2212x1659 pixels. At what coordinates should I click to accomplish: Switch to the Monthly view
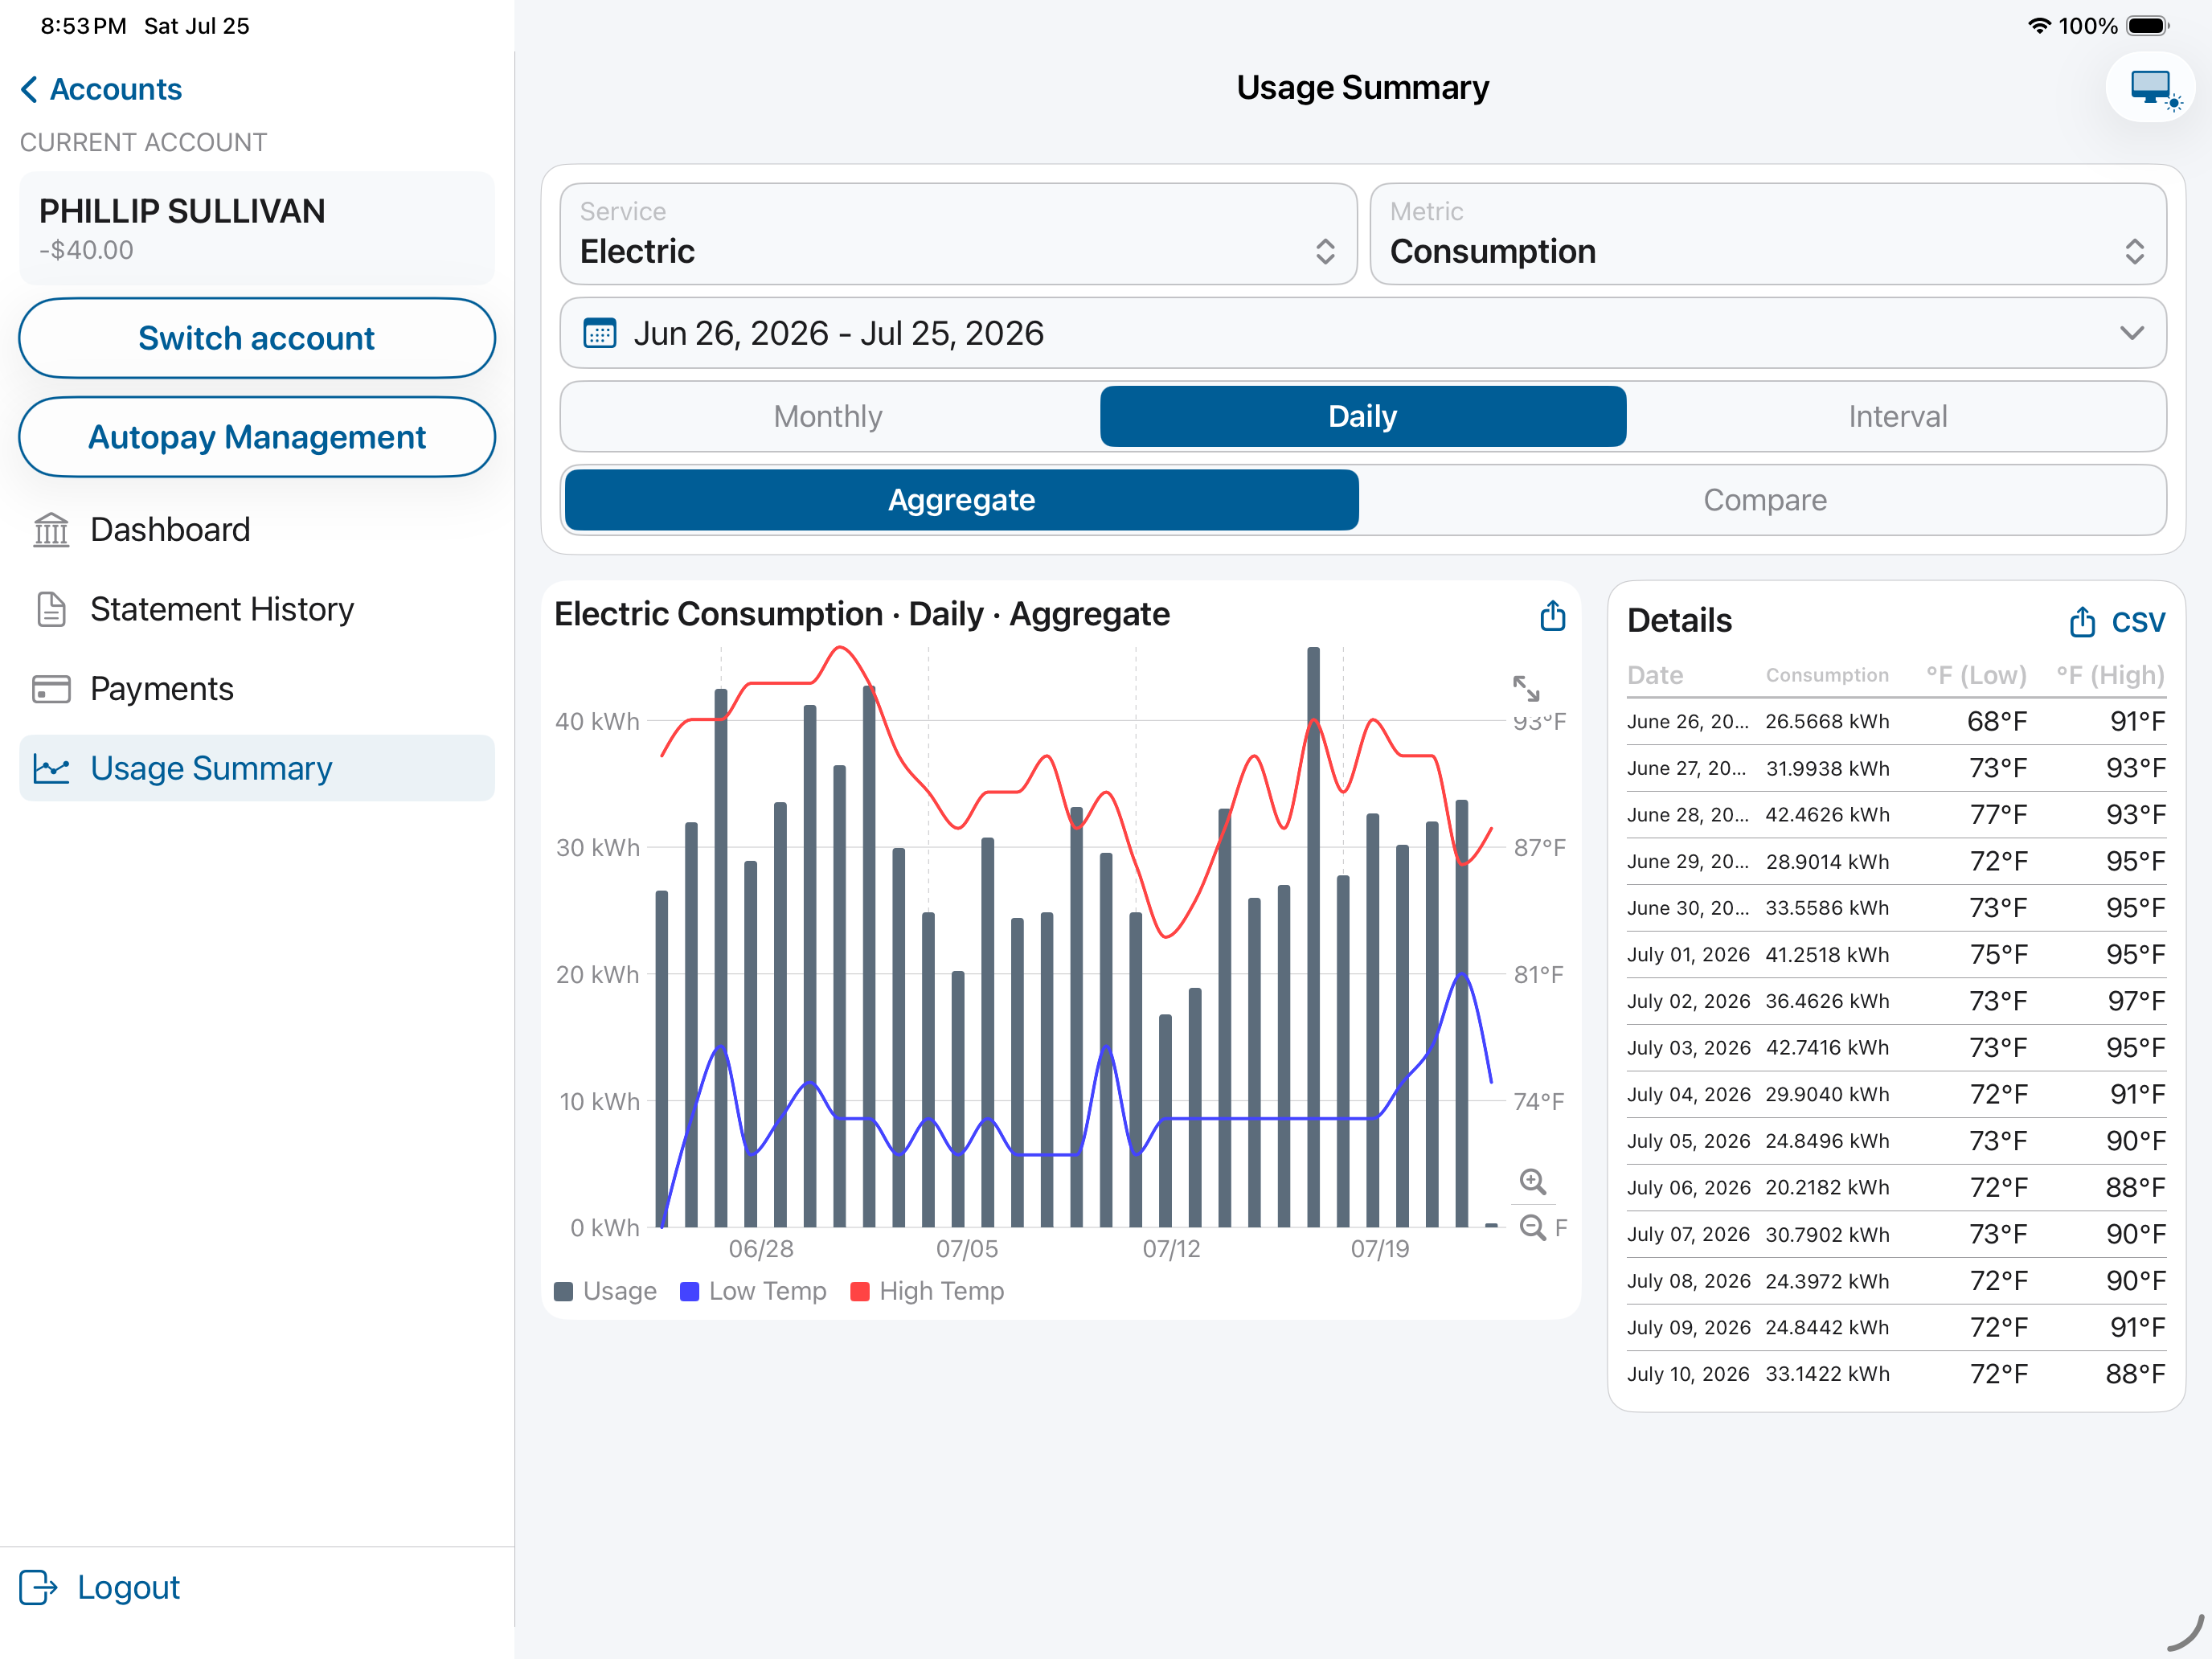pyautogui.click(x=828, y=416)
